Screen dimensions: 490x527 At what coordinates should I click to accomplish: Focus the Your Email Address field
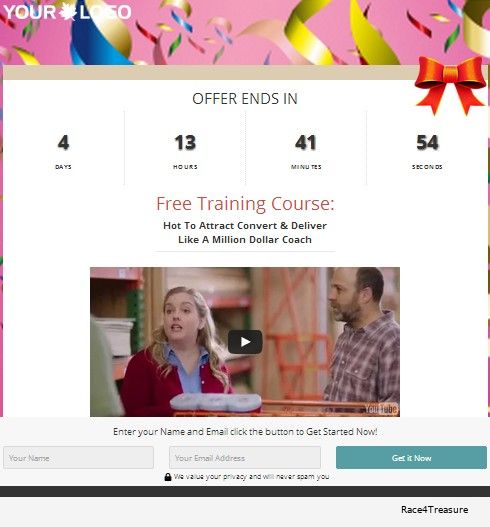(x=245, y=457)
